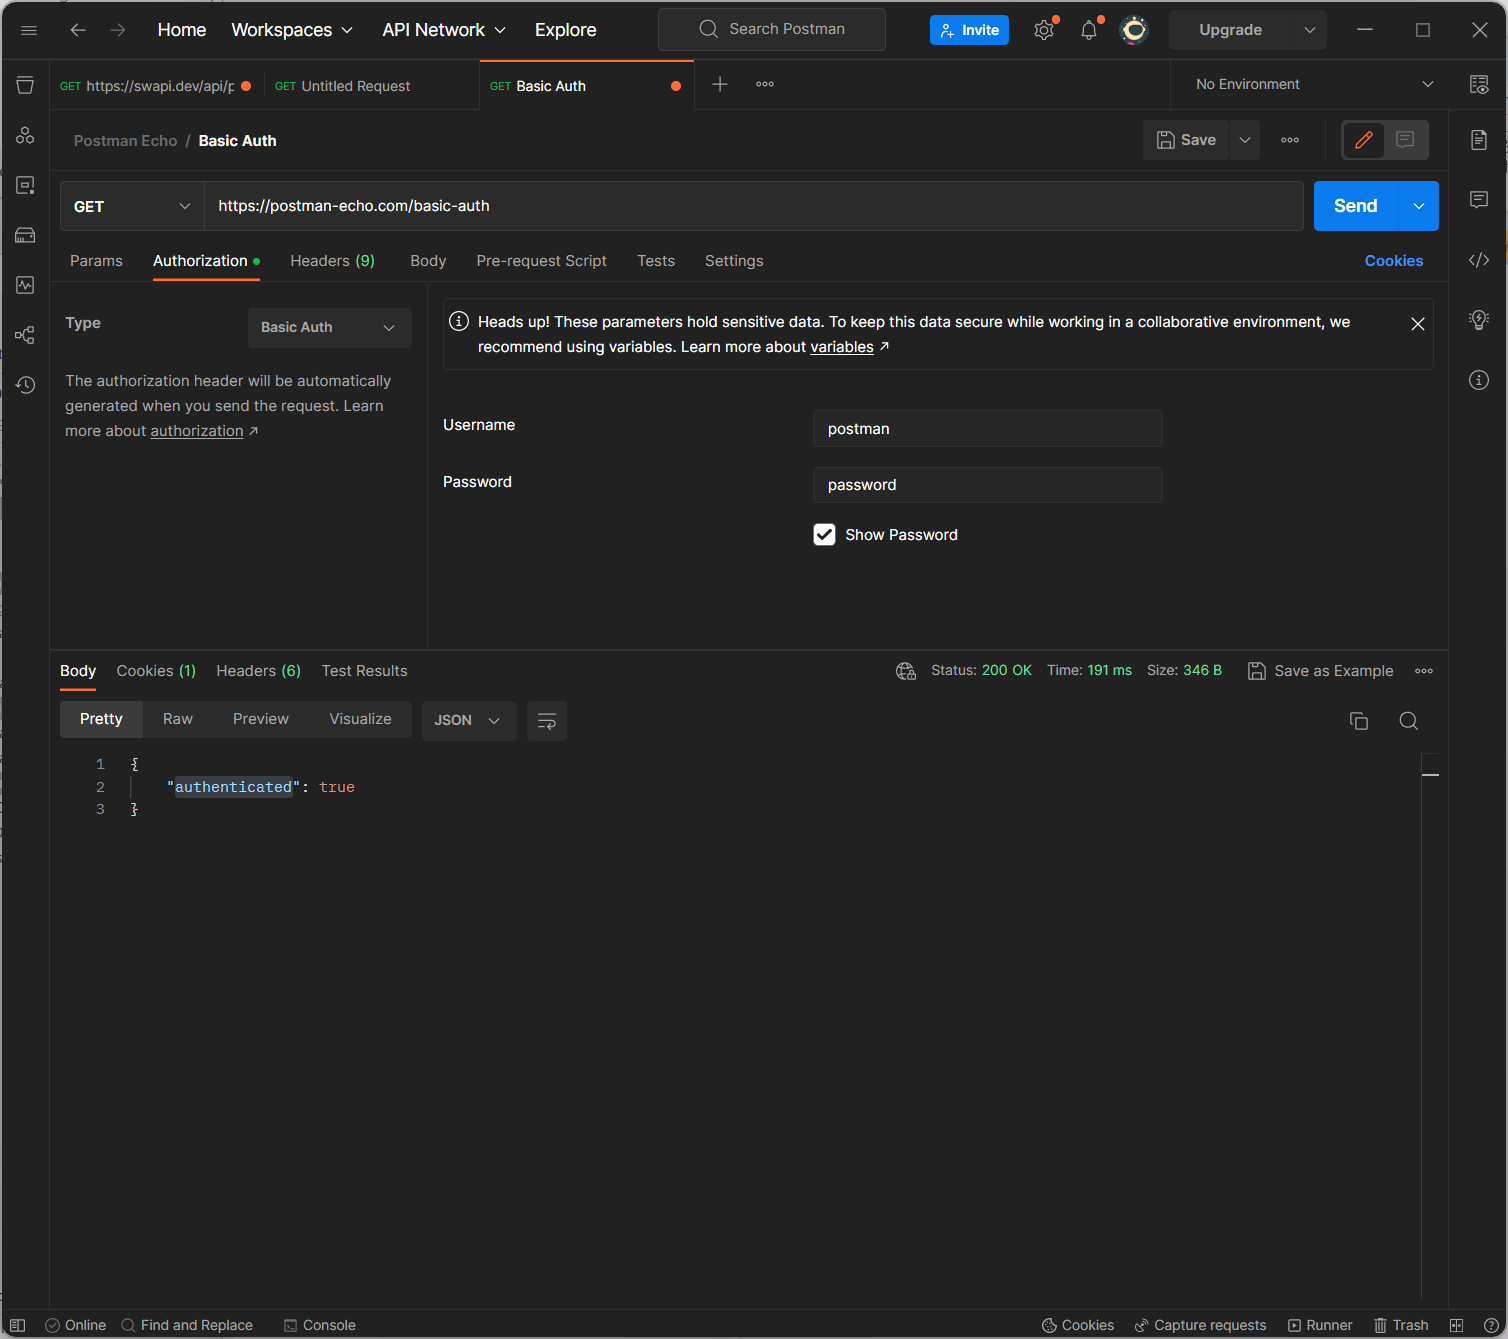Open request Info icon in right sidebar
Screen dimensions: 1508x1339
[x=1479, y=380]
